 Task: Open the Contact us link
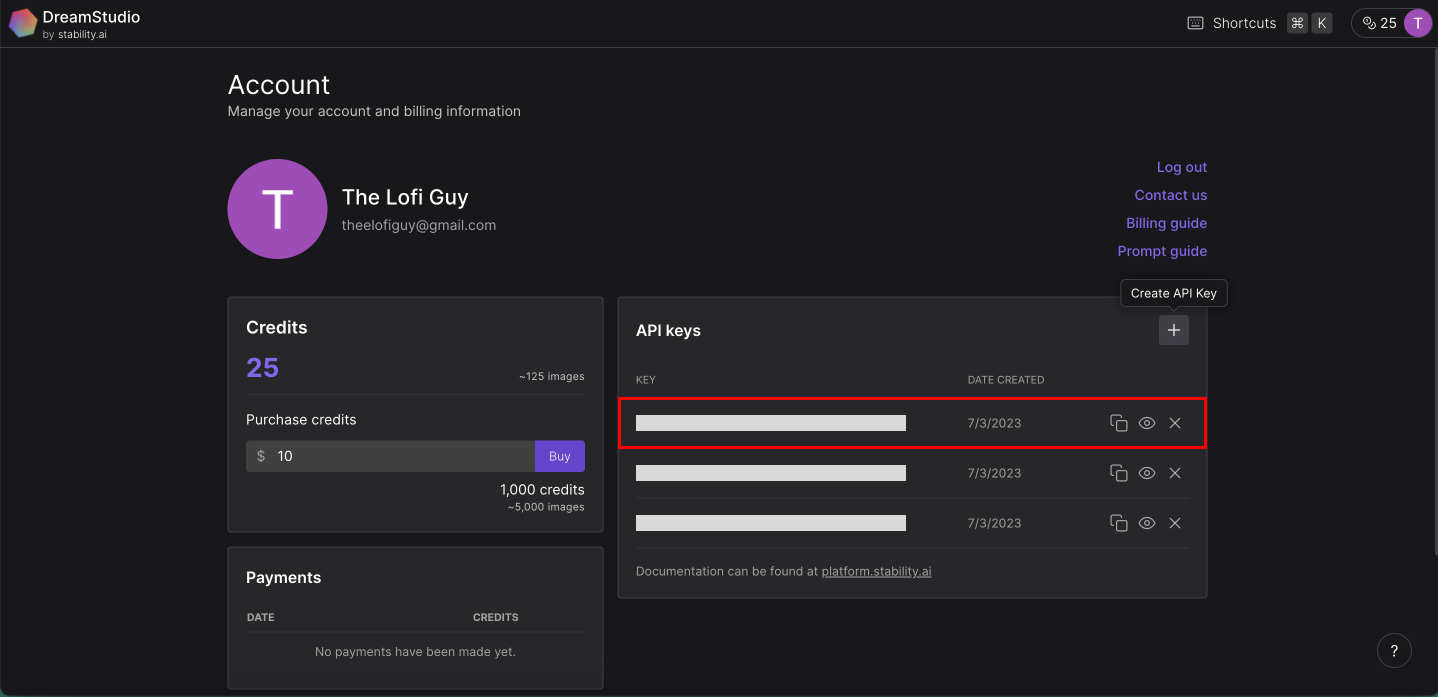1170,195
